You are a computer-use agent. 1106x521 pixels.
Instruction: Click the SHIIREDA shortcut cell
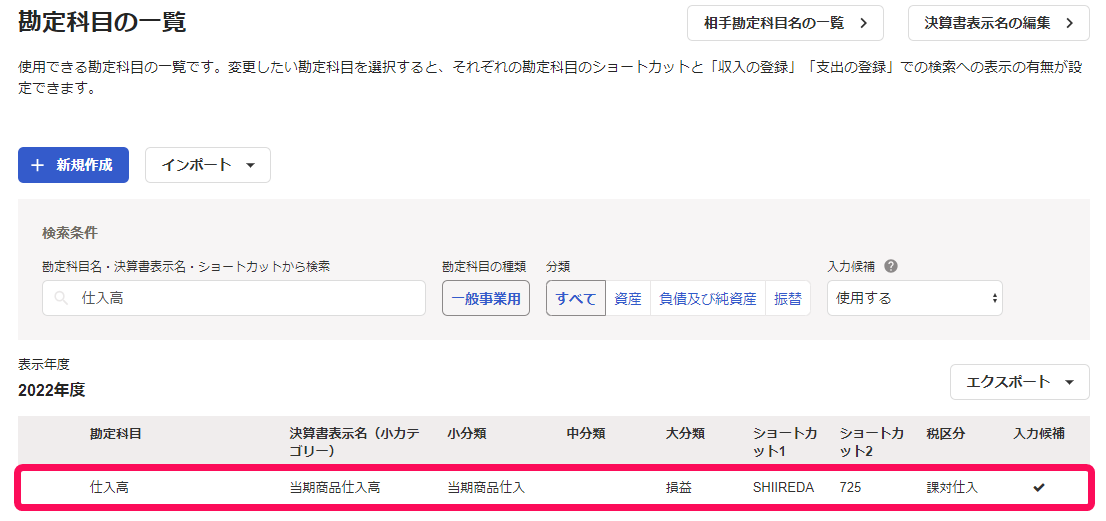783,487
